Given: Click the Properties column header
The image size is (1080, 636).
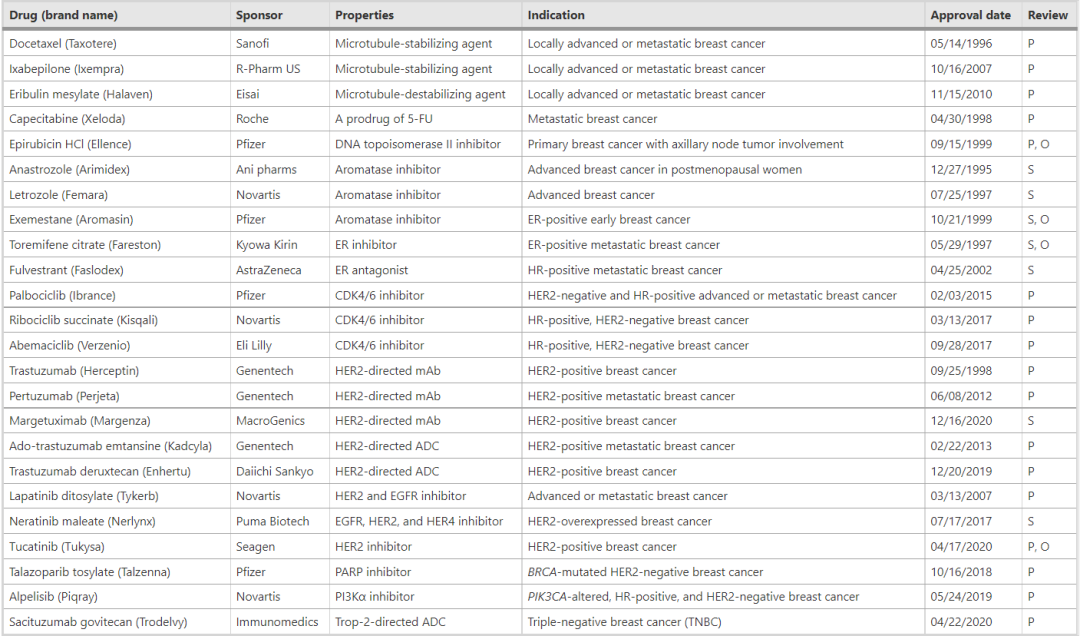Looking at the screenshot, I should (365, 15).
